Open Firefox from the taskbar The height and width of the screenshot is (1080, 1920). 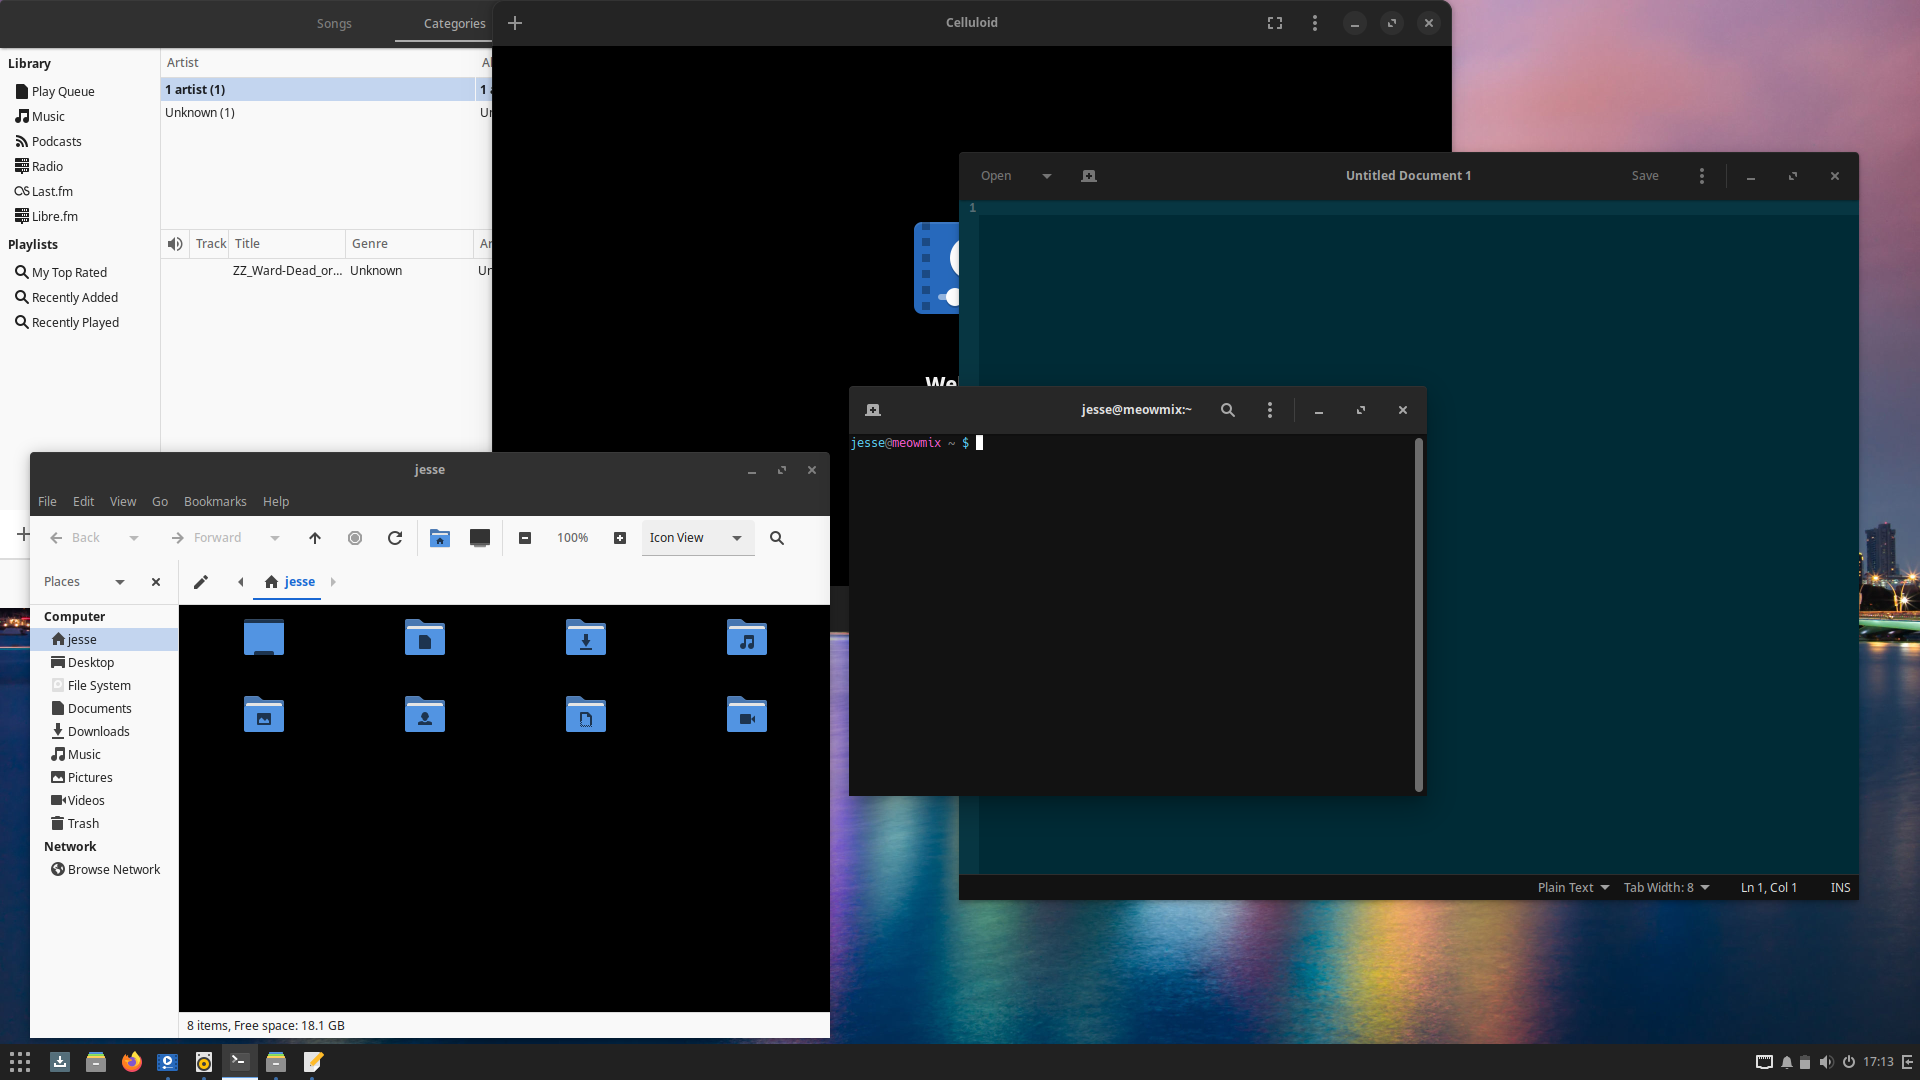point(132,1062)
